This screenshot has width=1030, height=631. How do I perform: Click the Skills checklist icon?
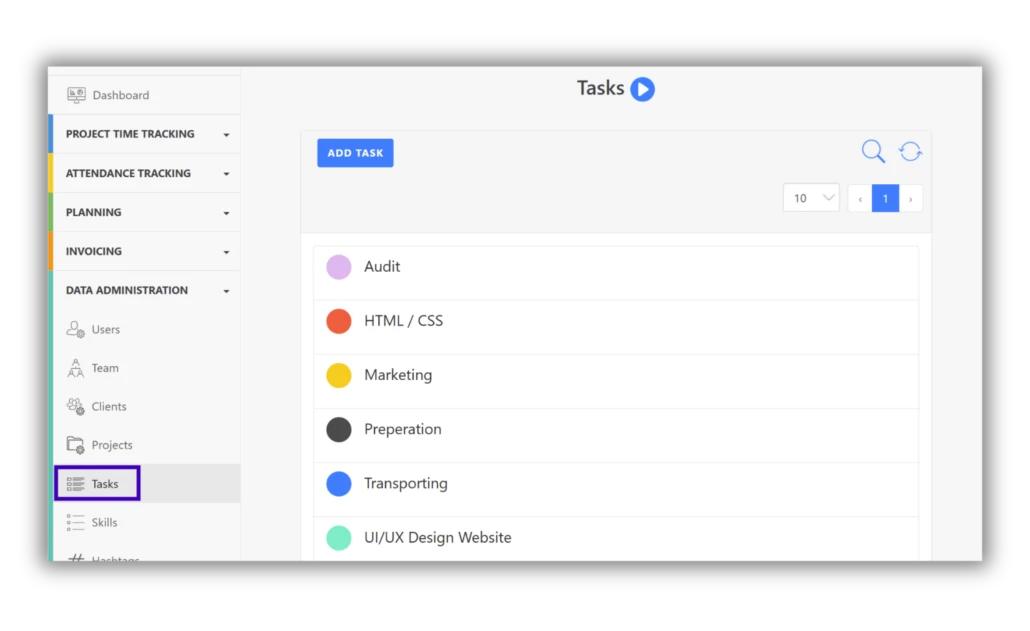tap(77, 522)
